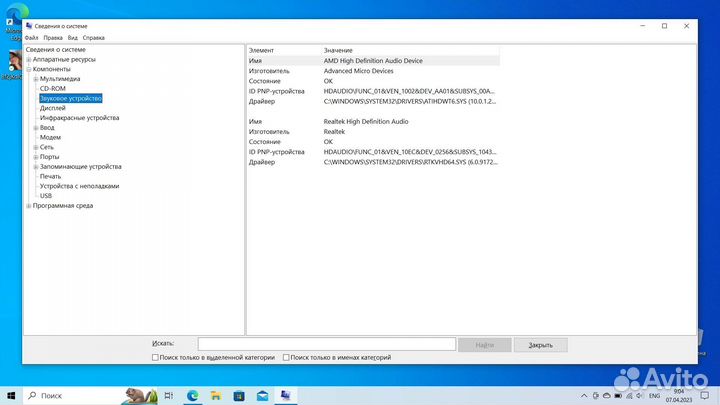The height and width of the screenshot is (405, 720).
Task: Open the Windows Start menu
Action: click(x=12, y=396)
